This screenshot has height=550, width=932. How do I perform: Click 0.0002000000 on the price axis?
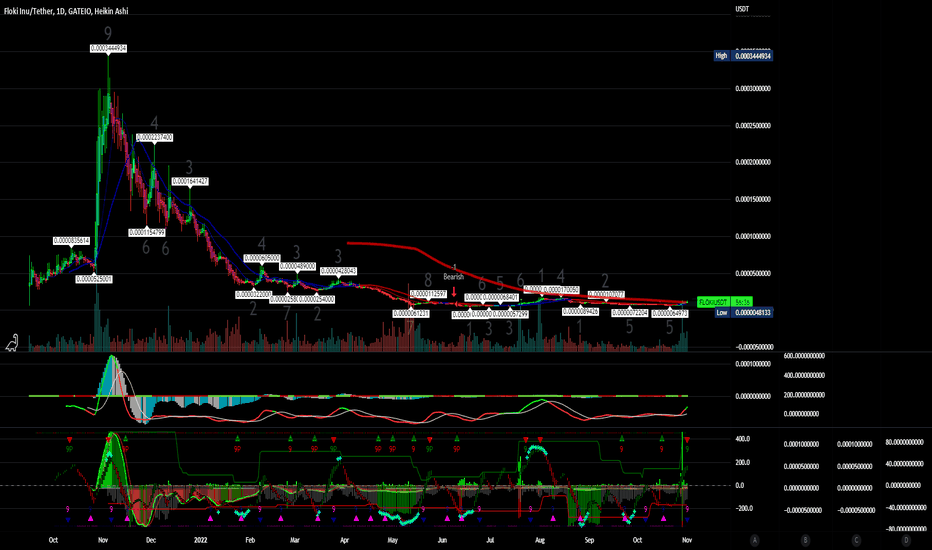tap(752, 162)
